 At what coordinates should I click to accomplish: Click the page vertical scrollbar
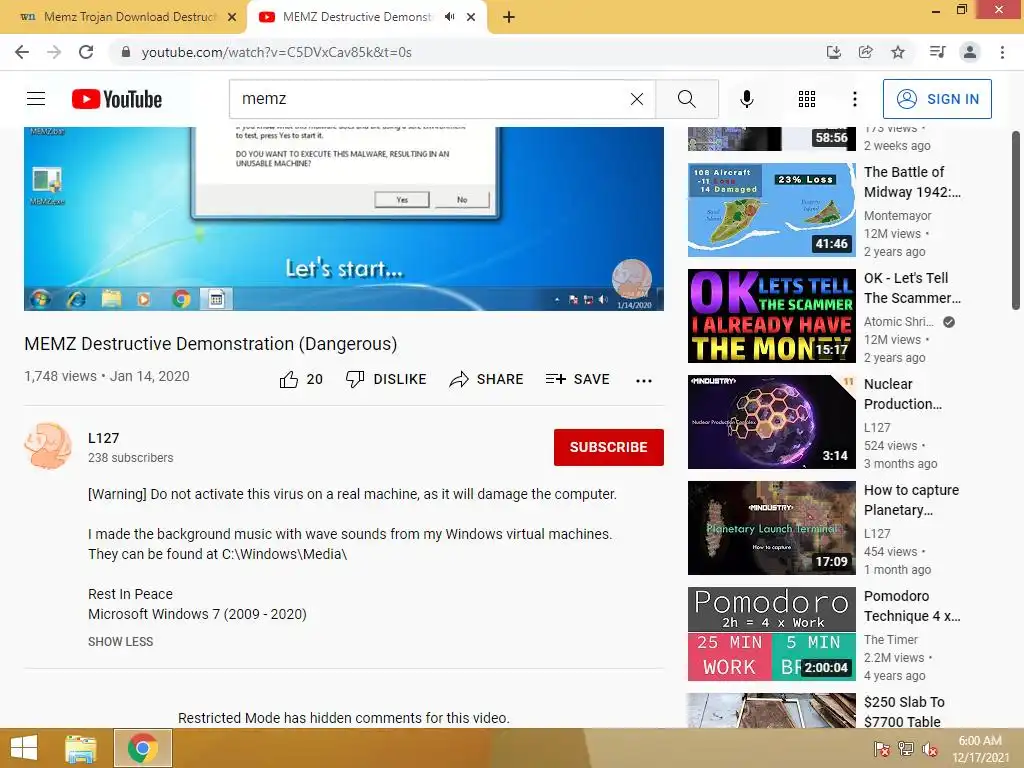[1016, 221]
